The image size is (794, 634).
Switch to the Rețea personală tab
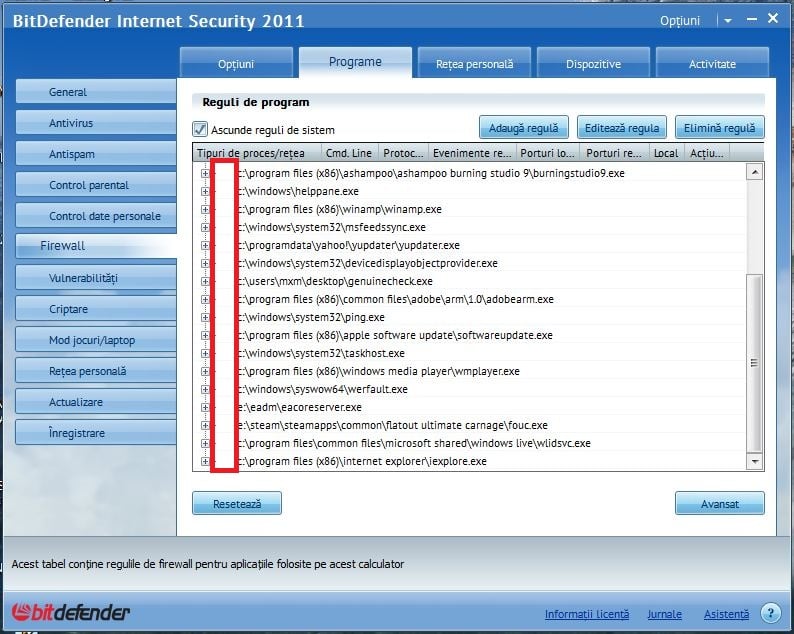click(x=474, y=63)
